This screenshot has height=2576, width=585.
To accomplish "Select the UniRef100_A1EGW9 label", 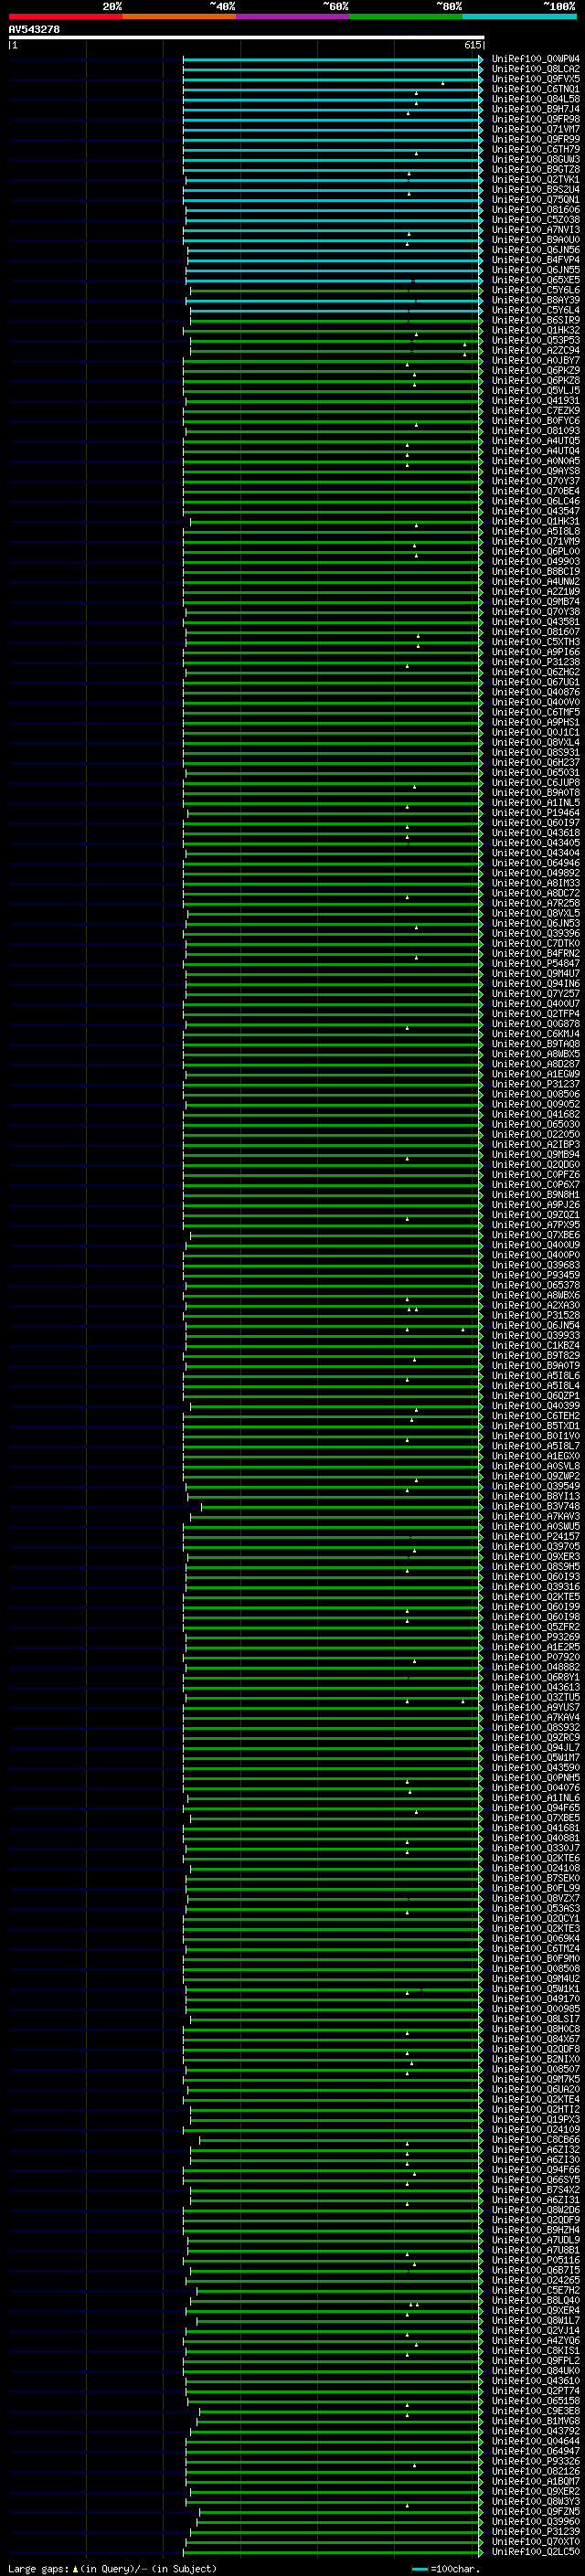I will click(536, 1074).
